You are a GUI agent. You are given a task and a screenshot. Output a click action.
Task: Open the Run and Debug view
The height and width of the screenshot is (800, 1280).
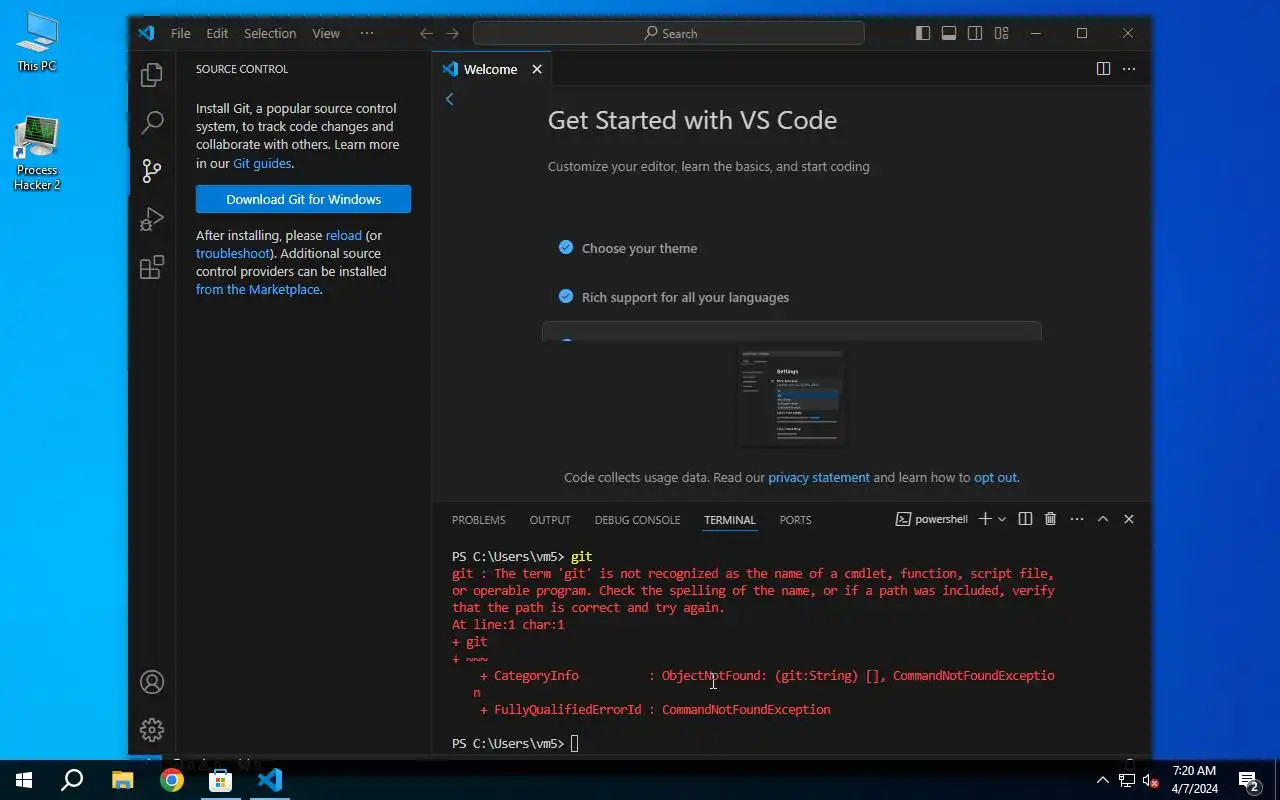coord(152,219)
